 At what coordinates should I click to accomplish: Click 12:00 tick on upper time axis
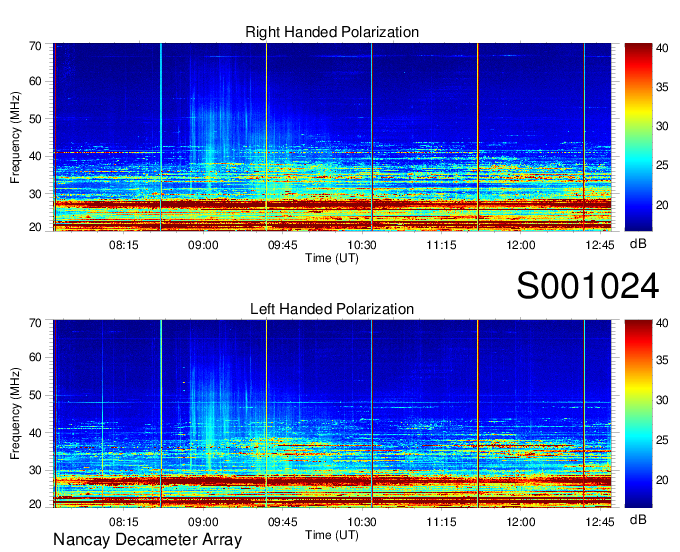(521, 245)
